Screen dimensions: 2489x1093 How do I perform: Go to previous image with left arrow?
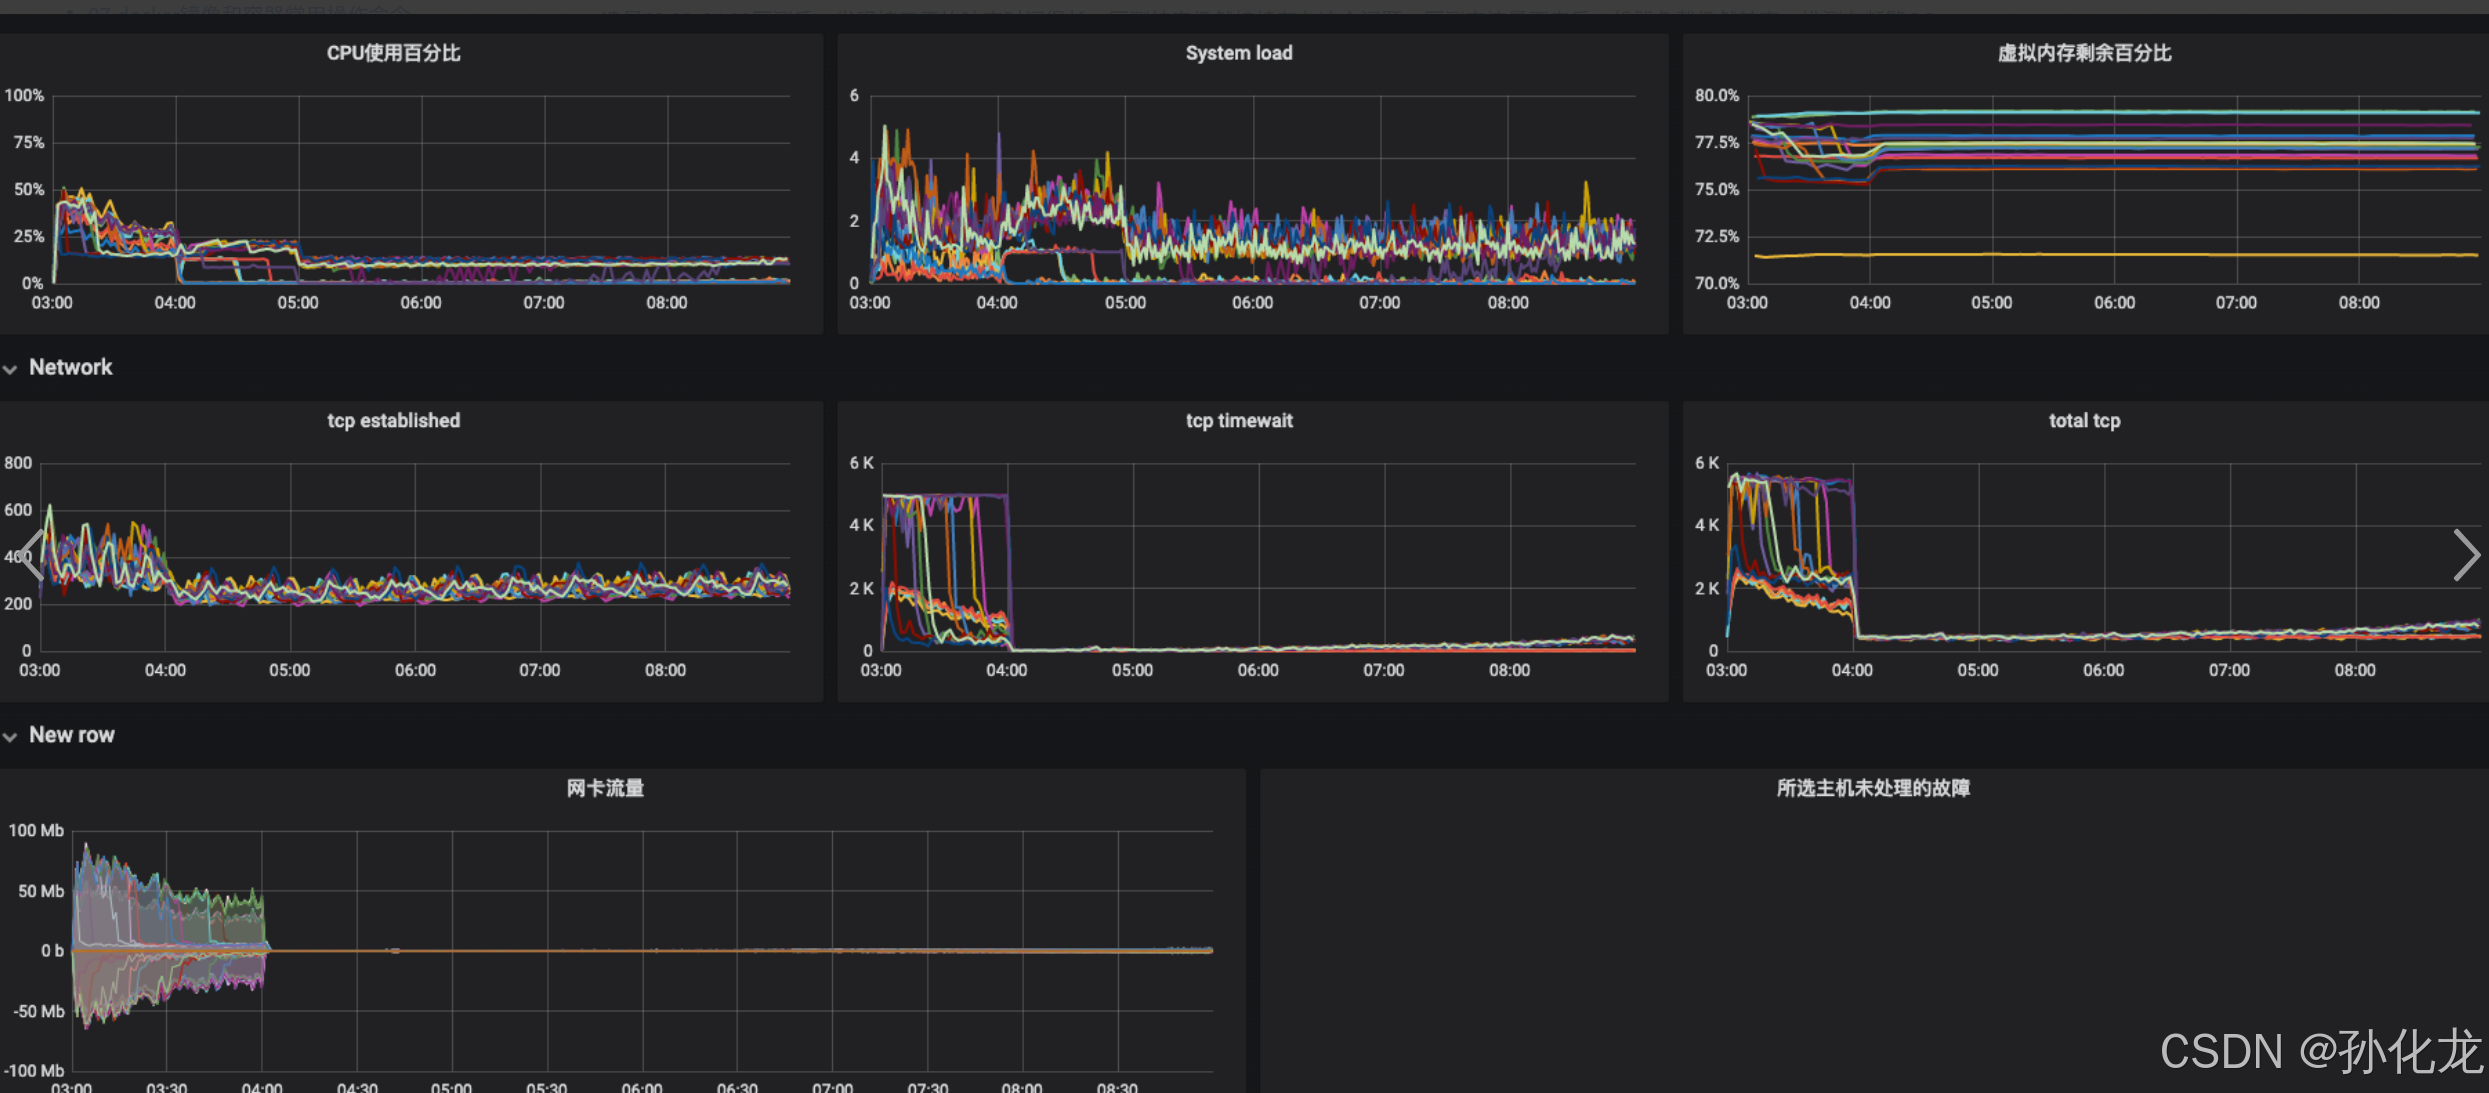(x=30, y=555)
